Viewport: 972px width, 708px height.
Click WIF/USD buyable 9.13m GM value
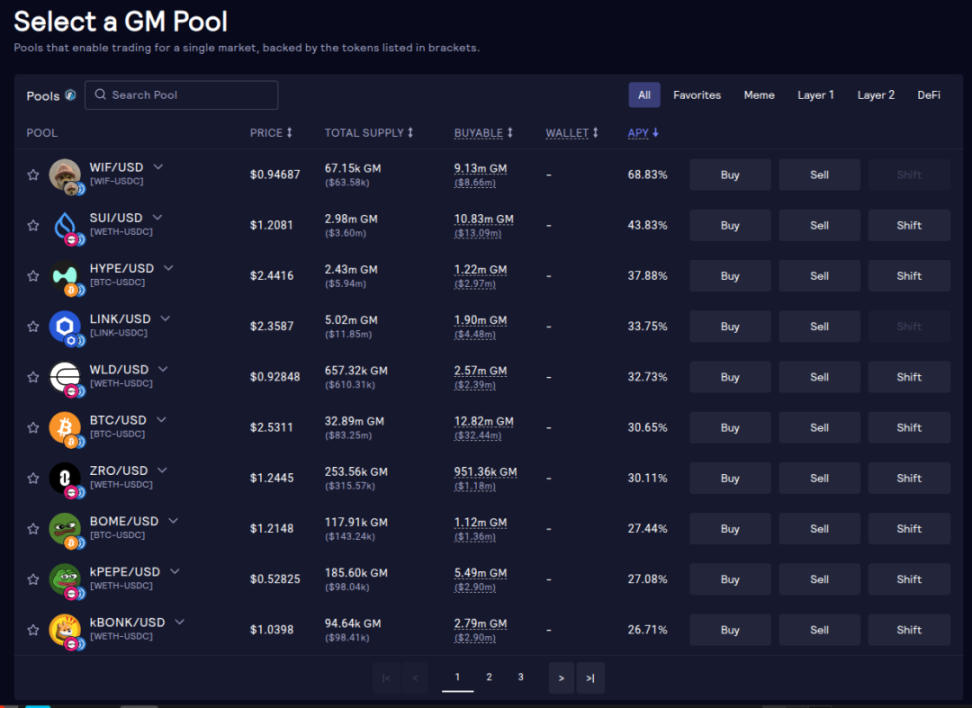pos(480,169)
